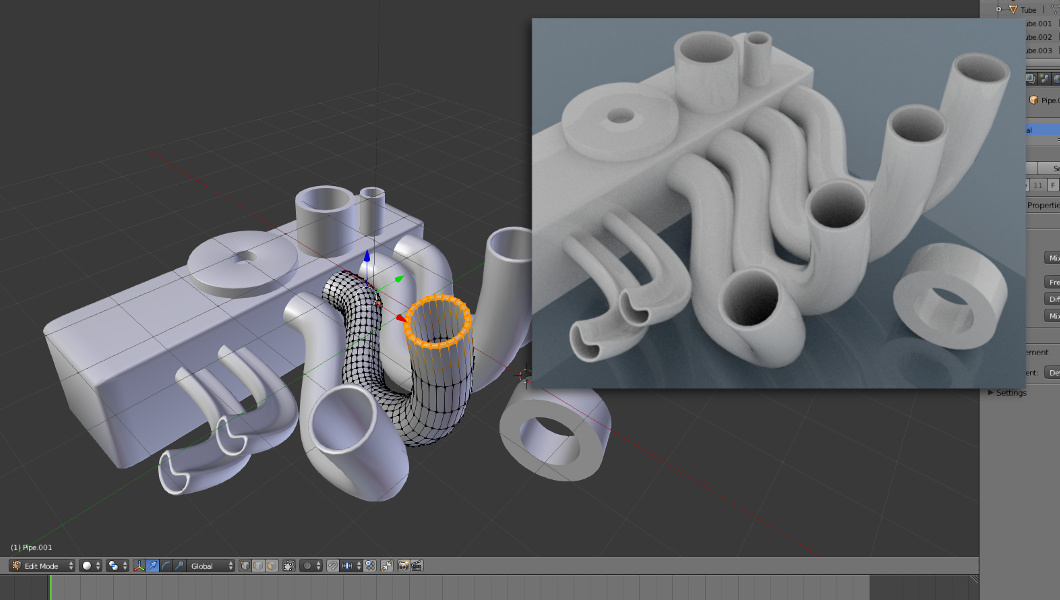Viewport: 1060px width, 600px height.
Task: Open the Edit Mode selector dropdown
Action: pos(42,566)
